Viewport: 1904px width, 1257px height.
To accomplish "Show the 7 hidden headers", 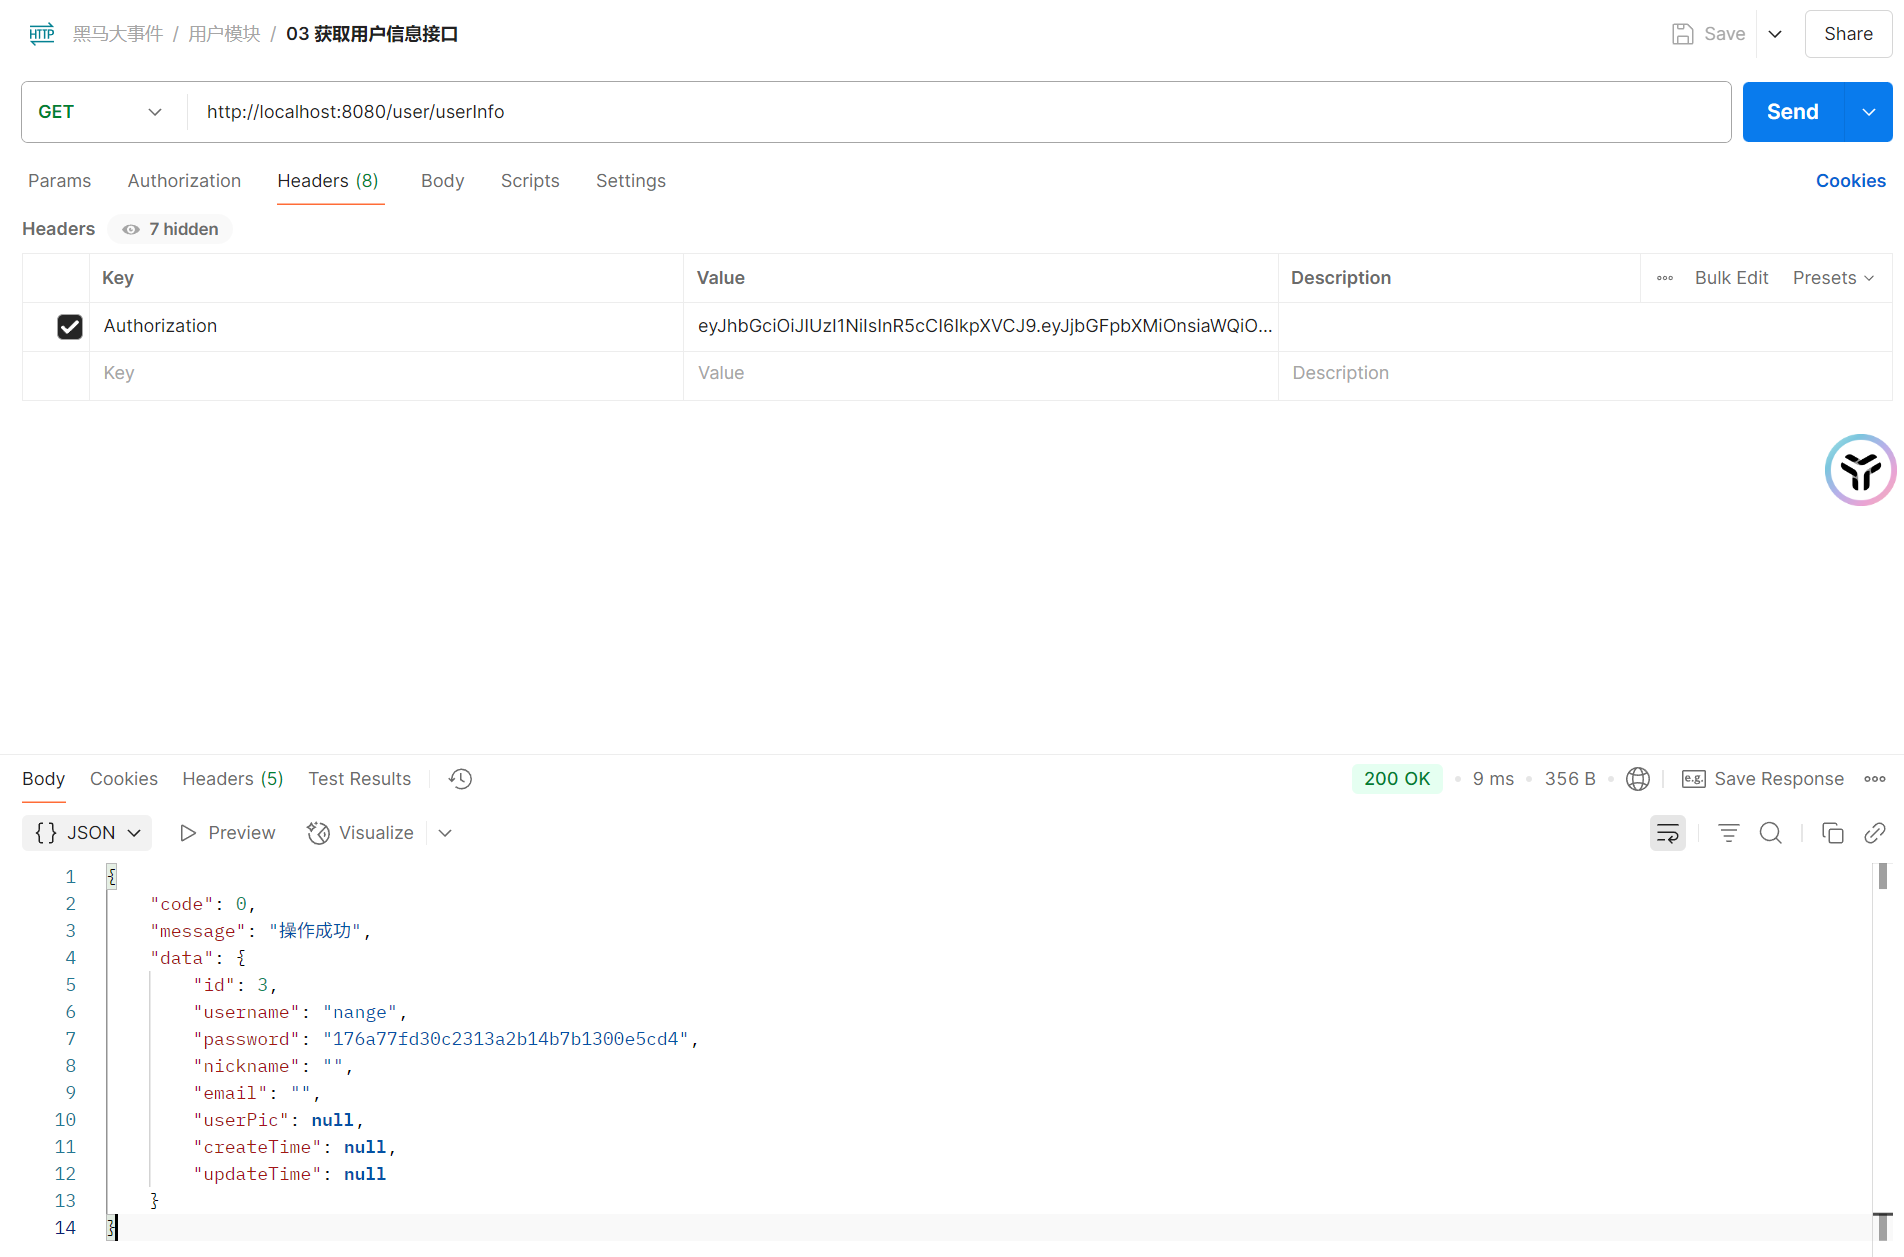I will coord(171,229).
